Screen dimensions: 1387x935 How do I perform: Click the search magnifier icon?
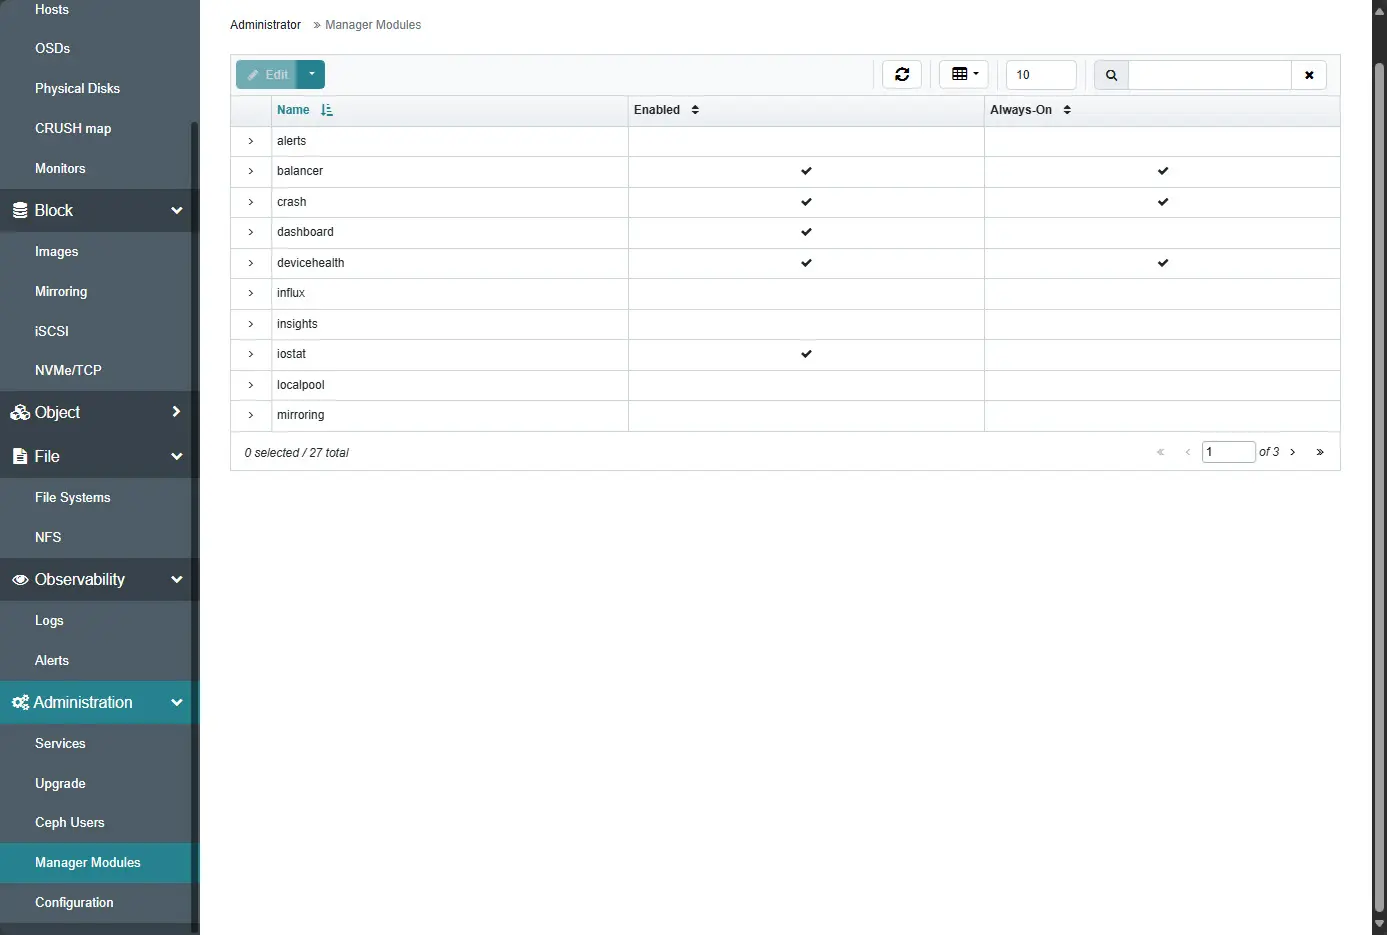pos(1111,75)
